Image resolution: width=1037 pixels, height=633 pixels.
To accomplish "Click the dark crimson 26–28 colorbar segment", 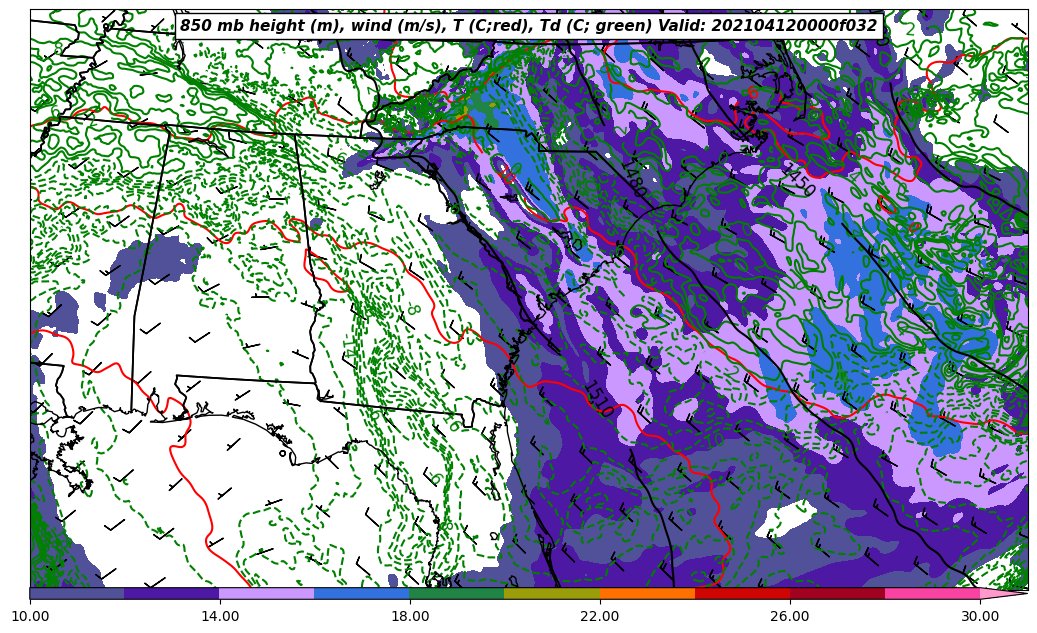I will point(837,593).
